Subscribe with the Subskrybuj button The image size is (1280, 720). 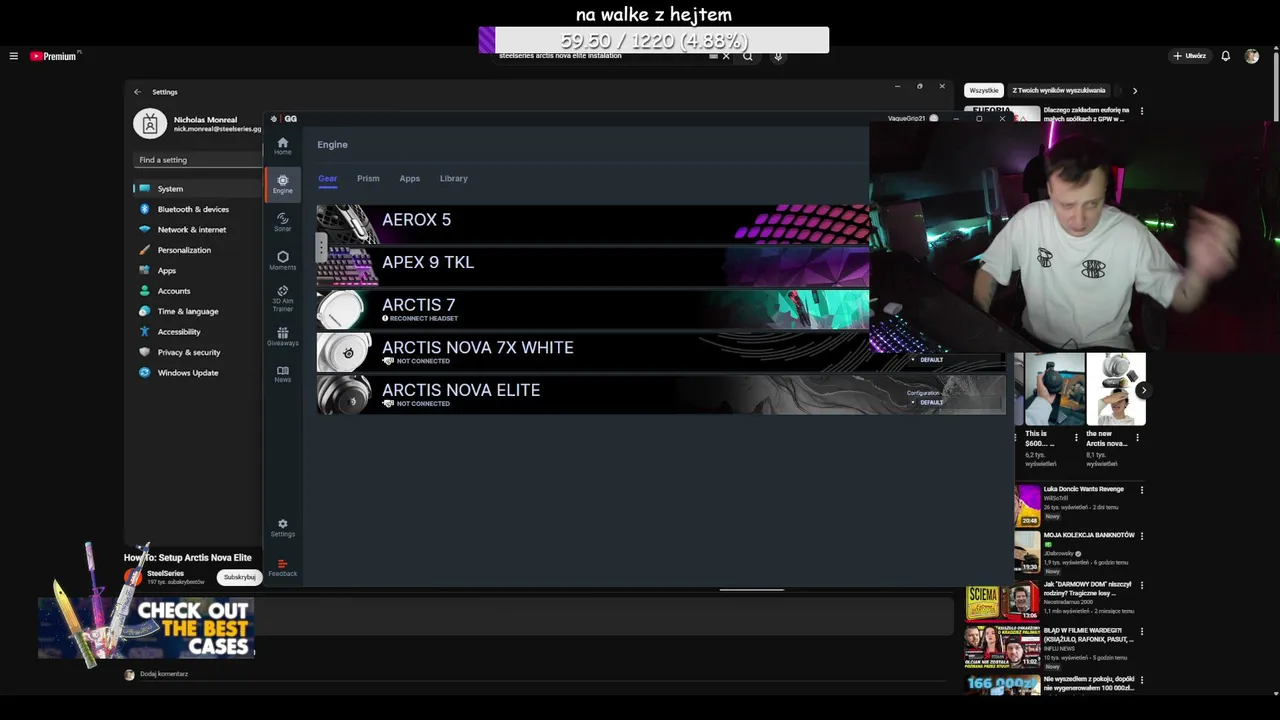[240, 577]
